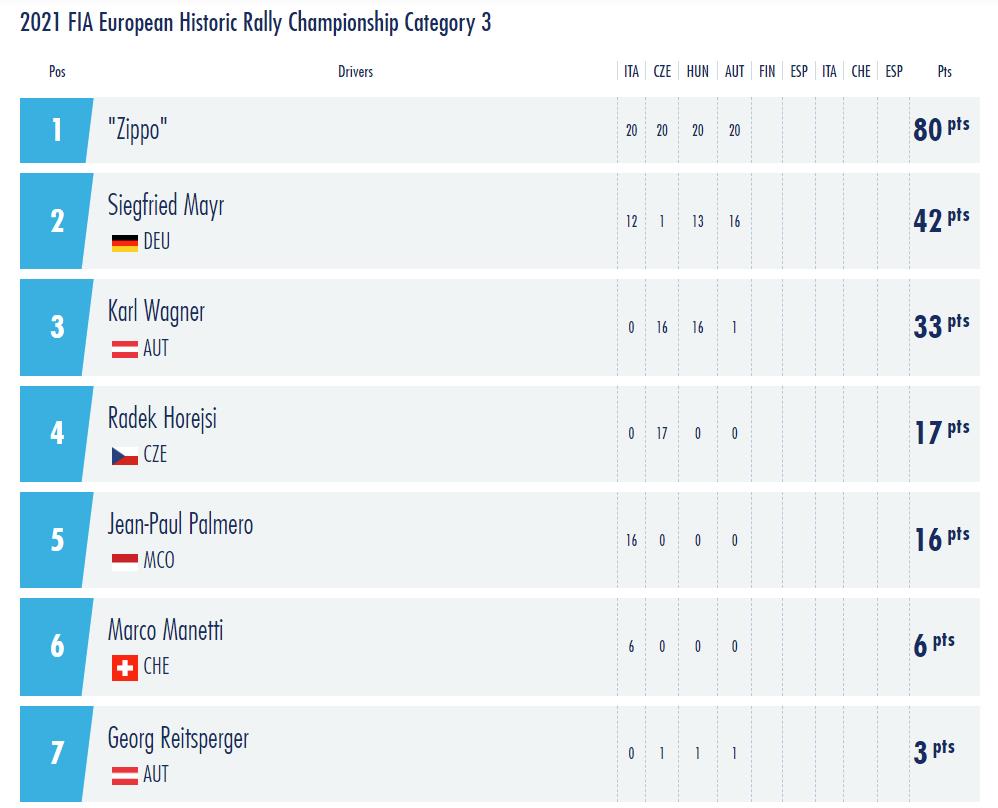
Task: Click the FIN round column header
Action: pyautogui.click(x=767, y=71)
